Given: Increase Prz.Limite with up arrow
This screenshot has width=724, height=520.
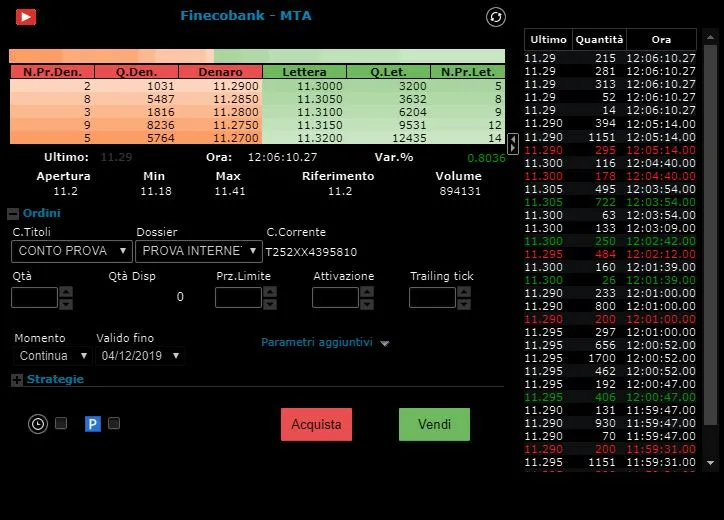Looking at the screenshot, I should (x=270, y=292).
